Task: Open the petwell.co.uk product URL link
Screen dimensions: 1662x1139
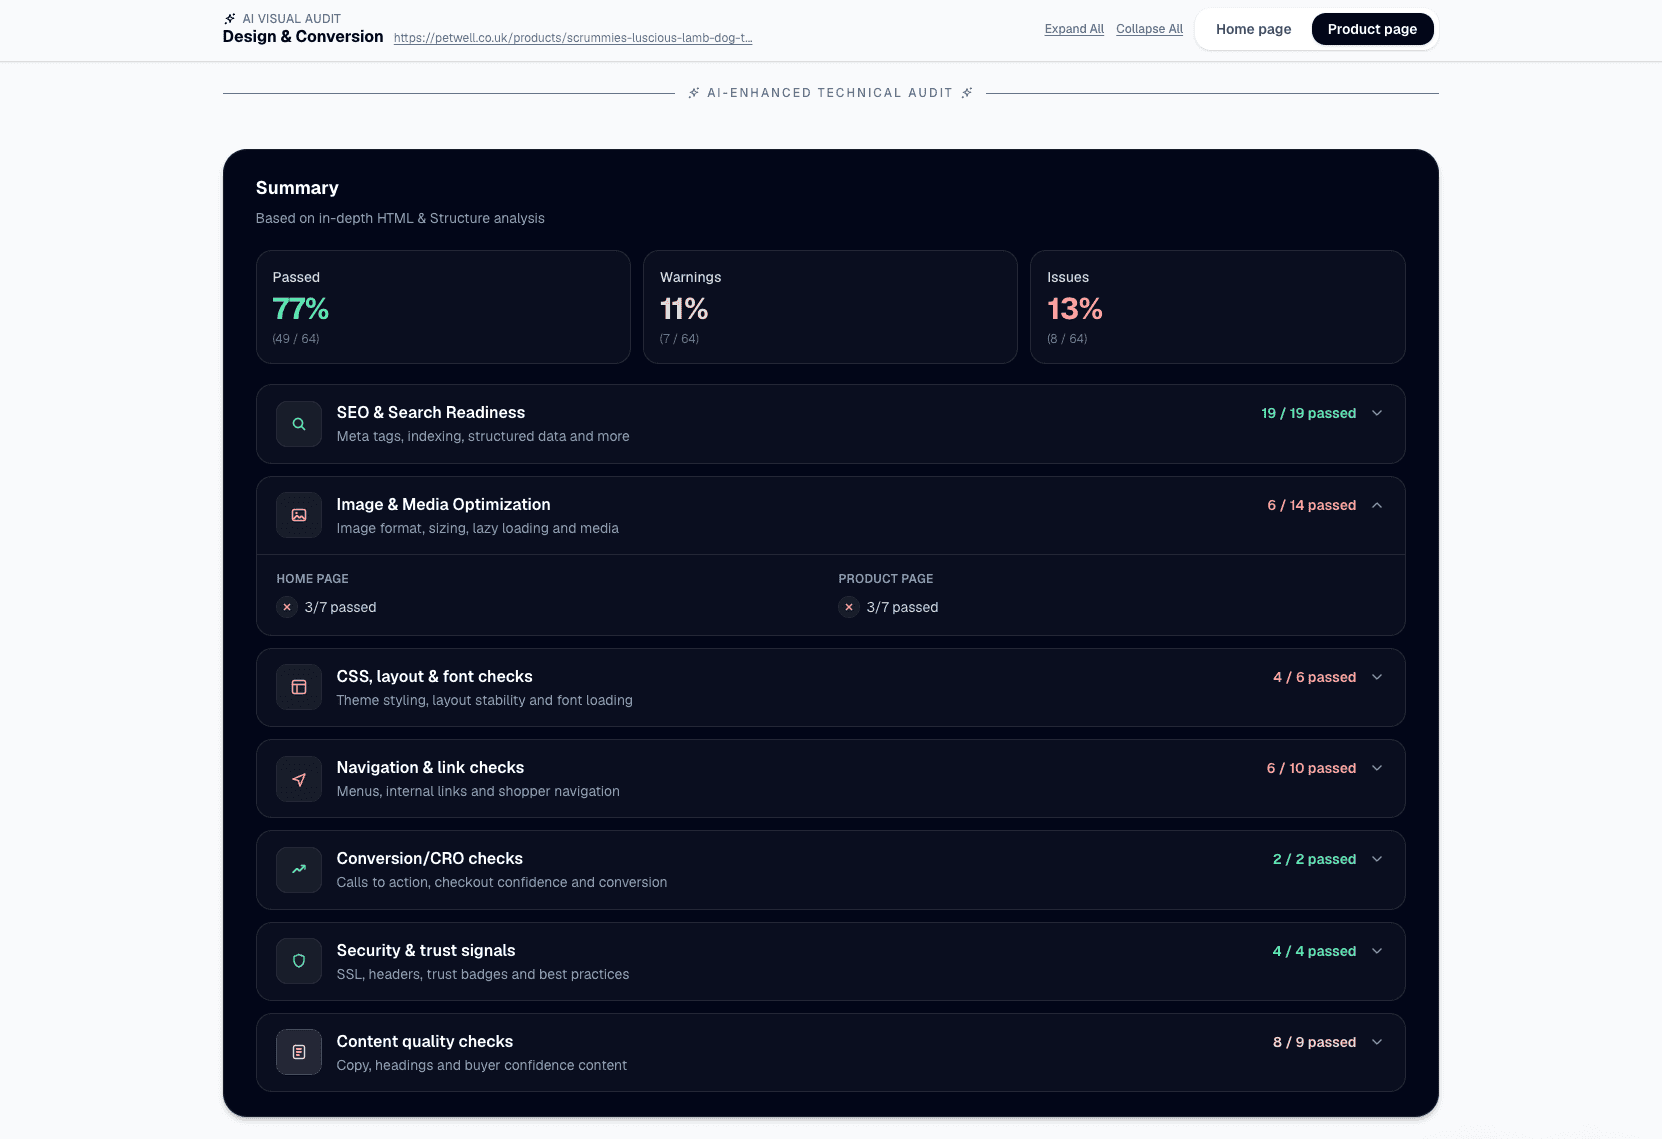Action: (573, 38)
